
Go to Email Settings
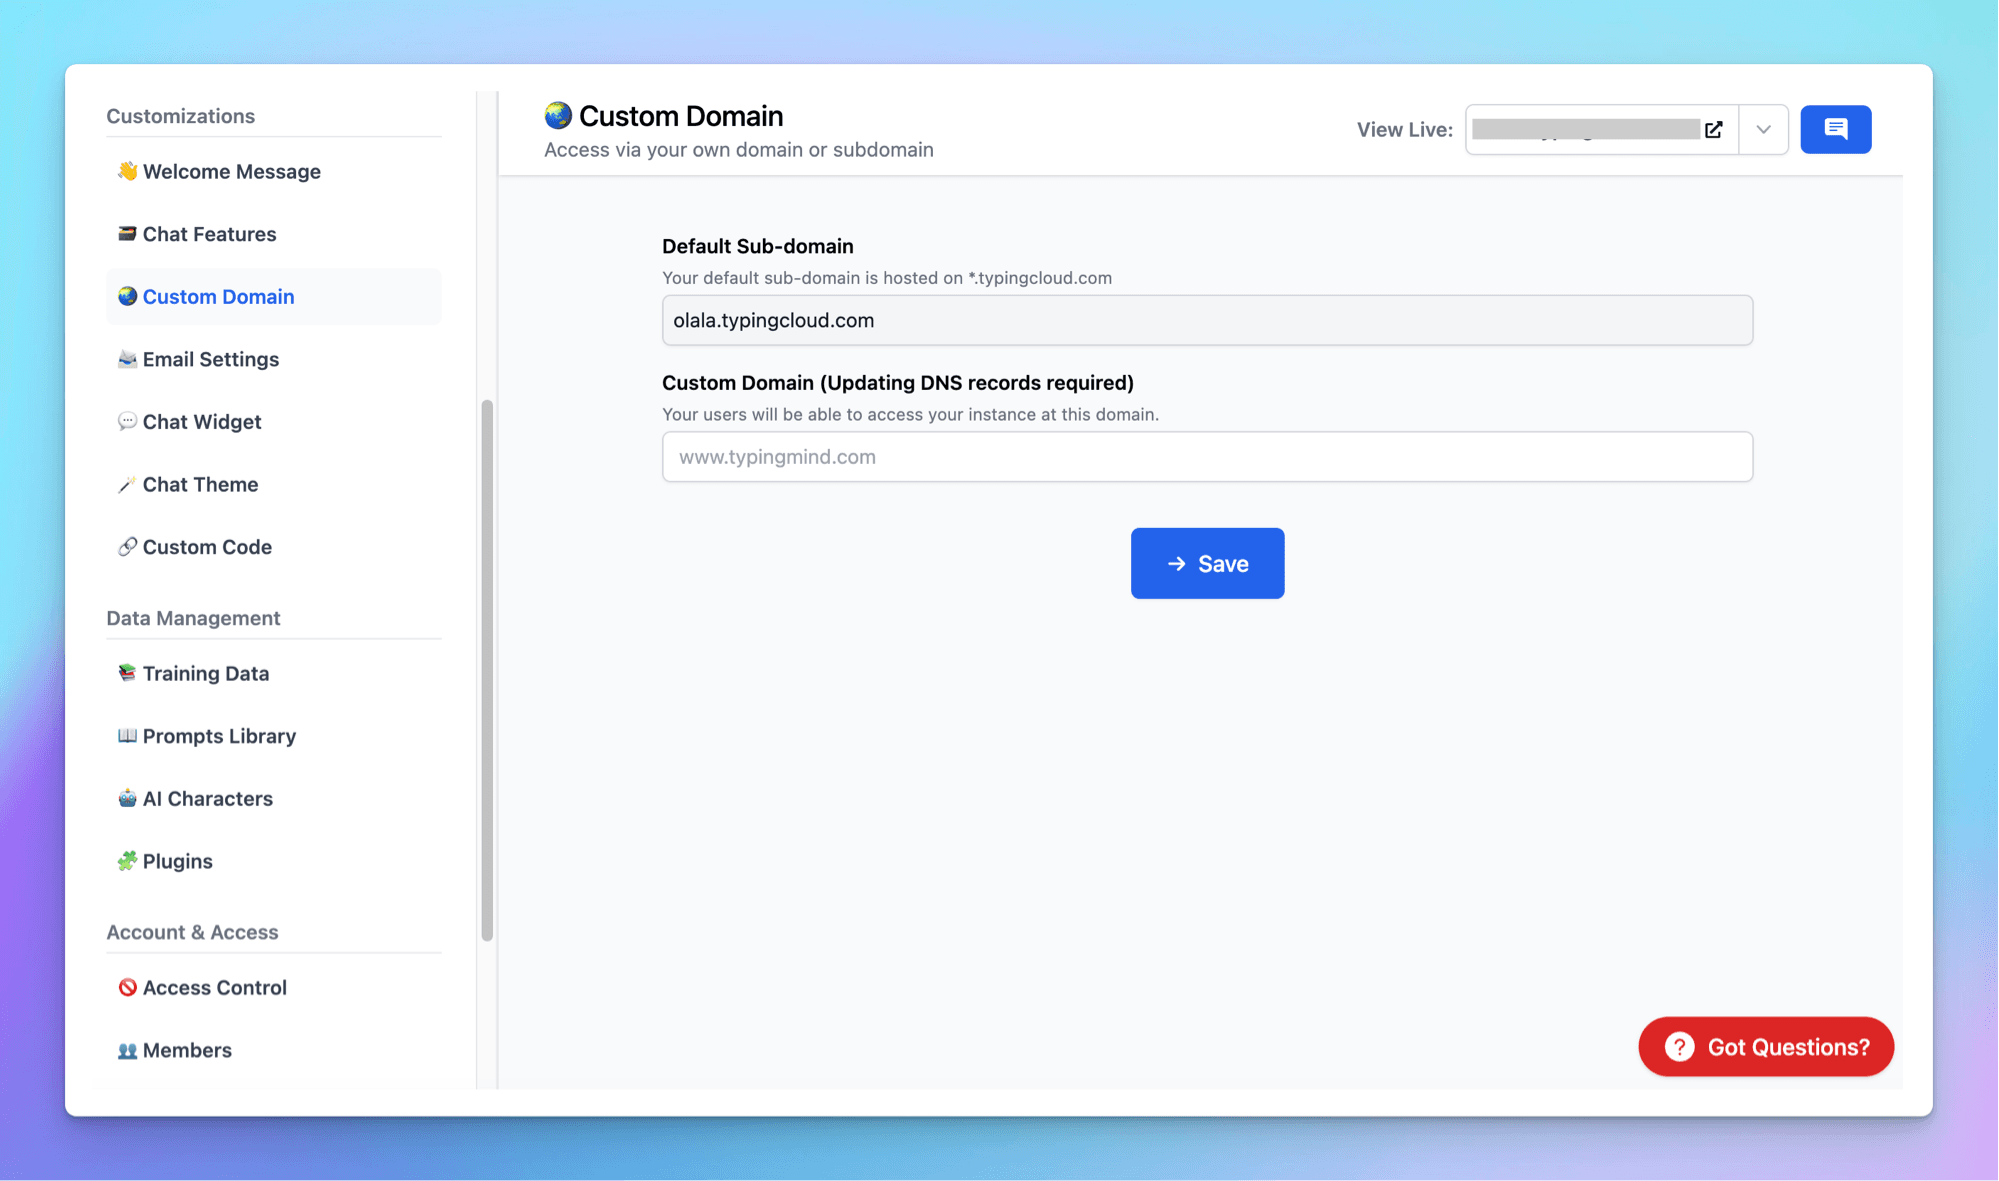click(x=273, y=359)
